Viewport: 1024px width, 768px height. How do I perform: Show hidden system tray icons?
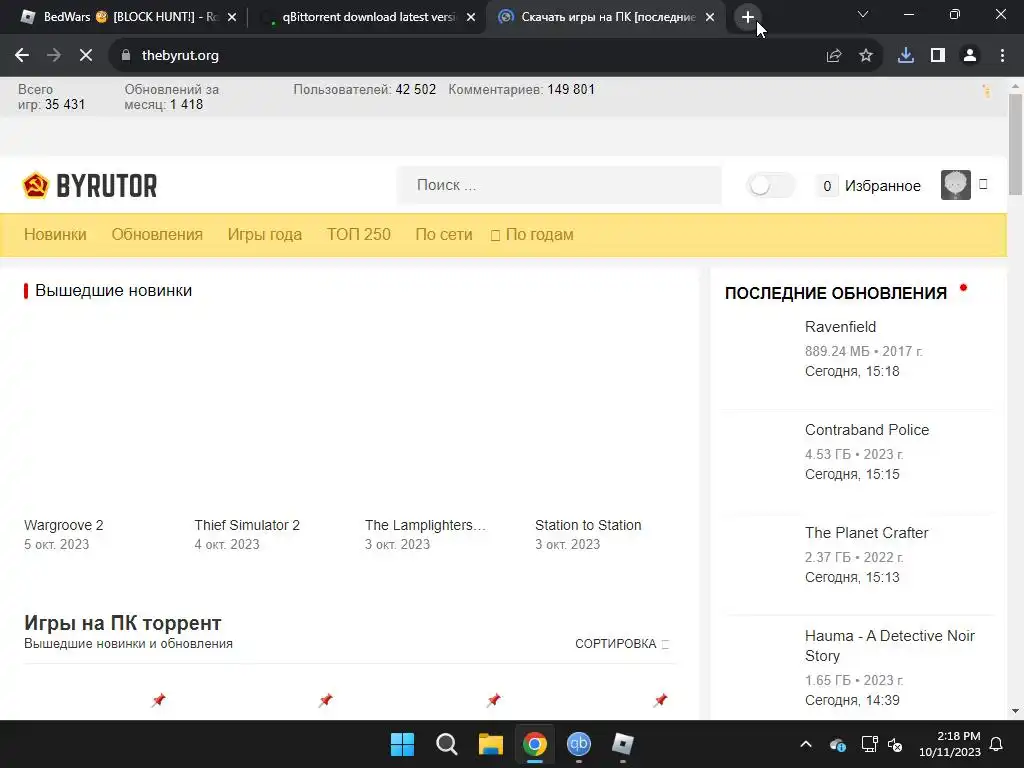coord(806,744)
